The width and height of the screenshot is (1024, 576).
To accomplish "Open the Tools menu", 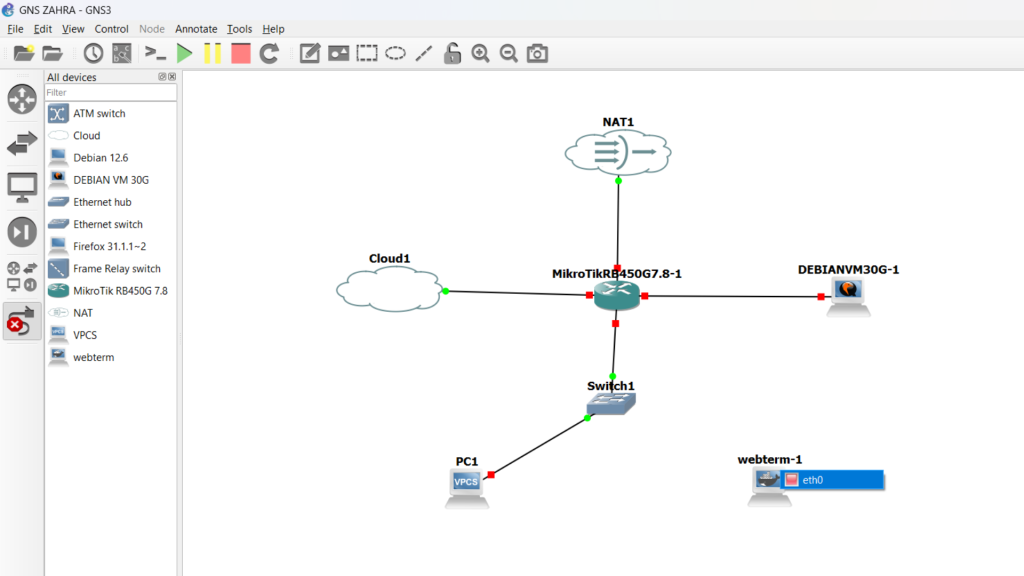I will [x=239, y=29].
